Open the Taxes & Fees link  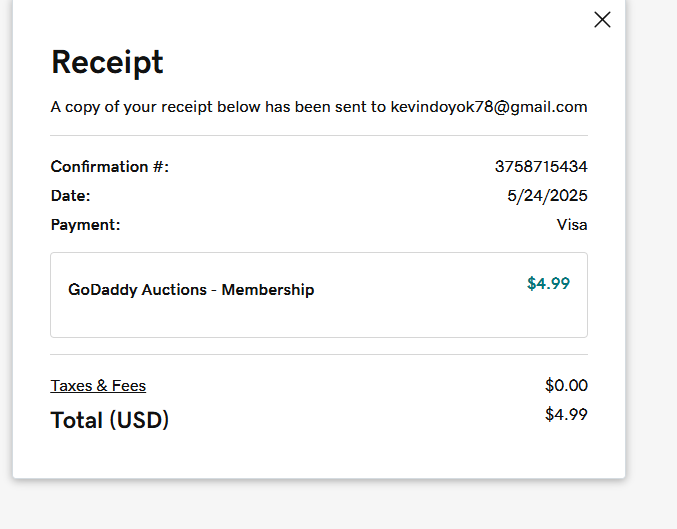click(98, 385)
